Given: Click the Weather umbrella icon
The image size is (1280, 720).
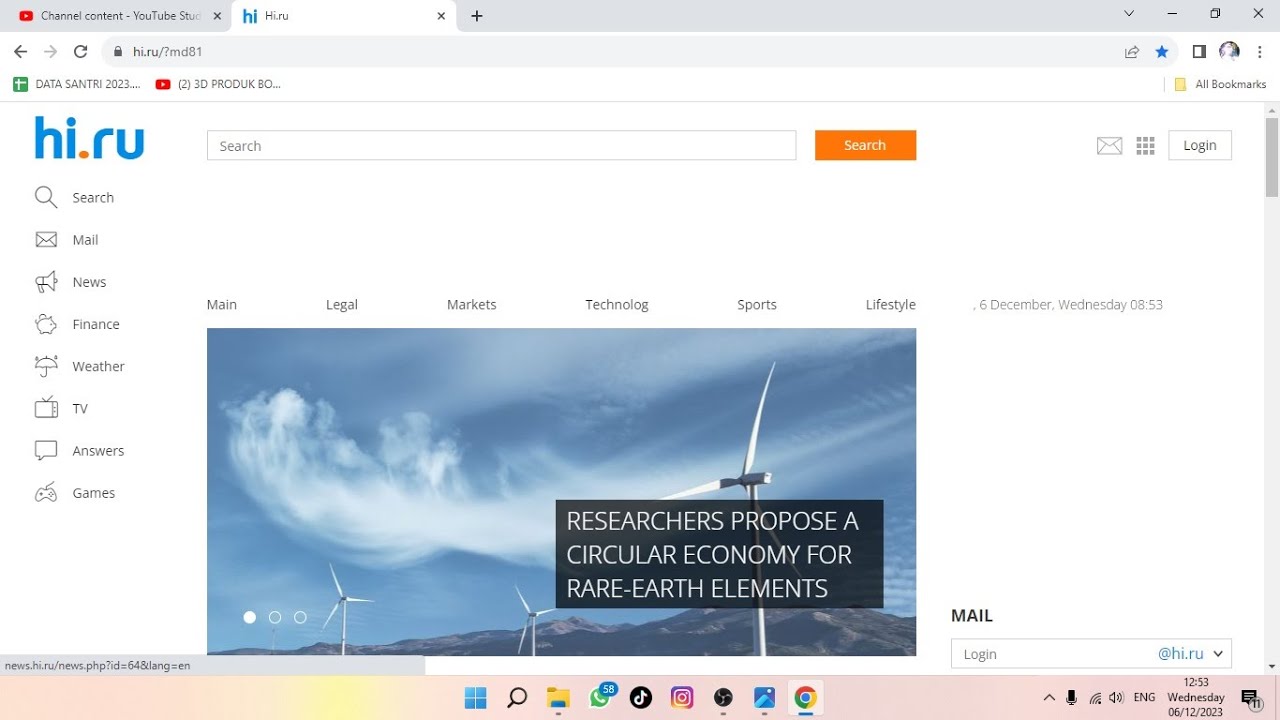Looking at the screenshot, I should [x=46, y=366].
